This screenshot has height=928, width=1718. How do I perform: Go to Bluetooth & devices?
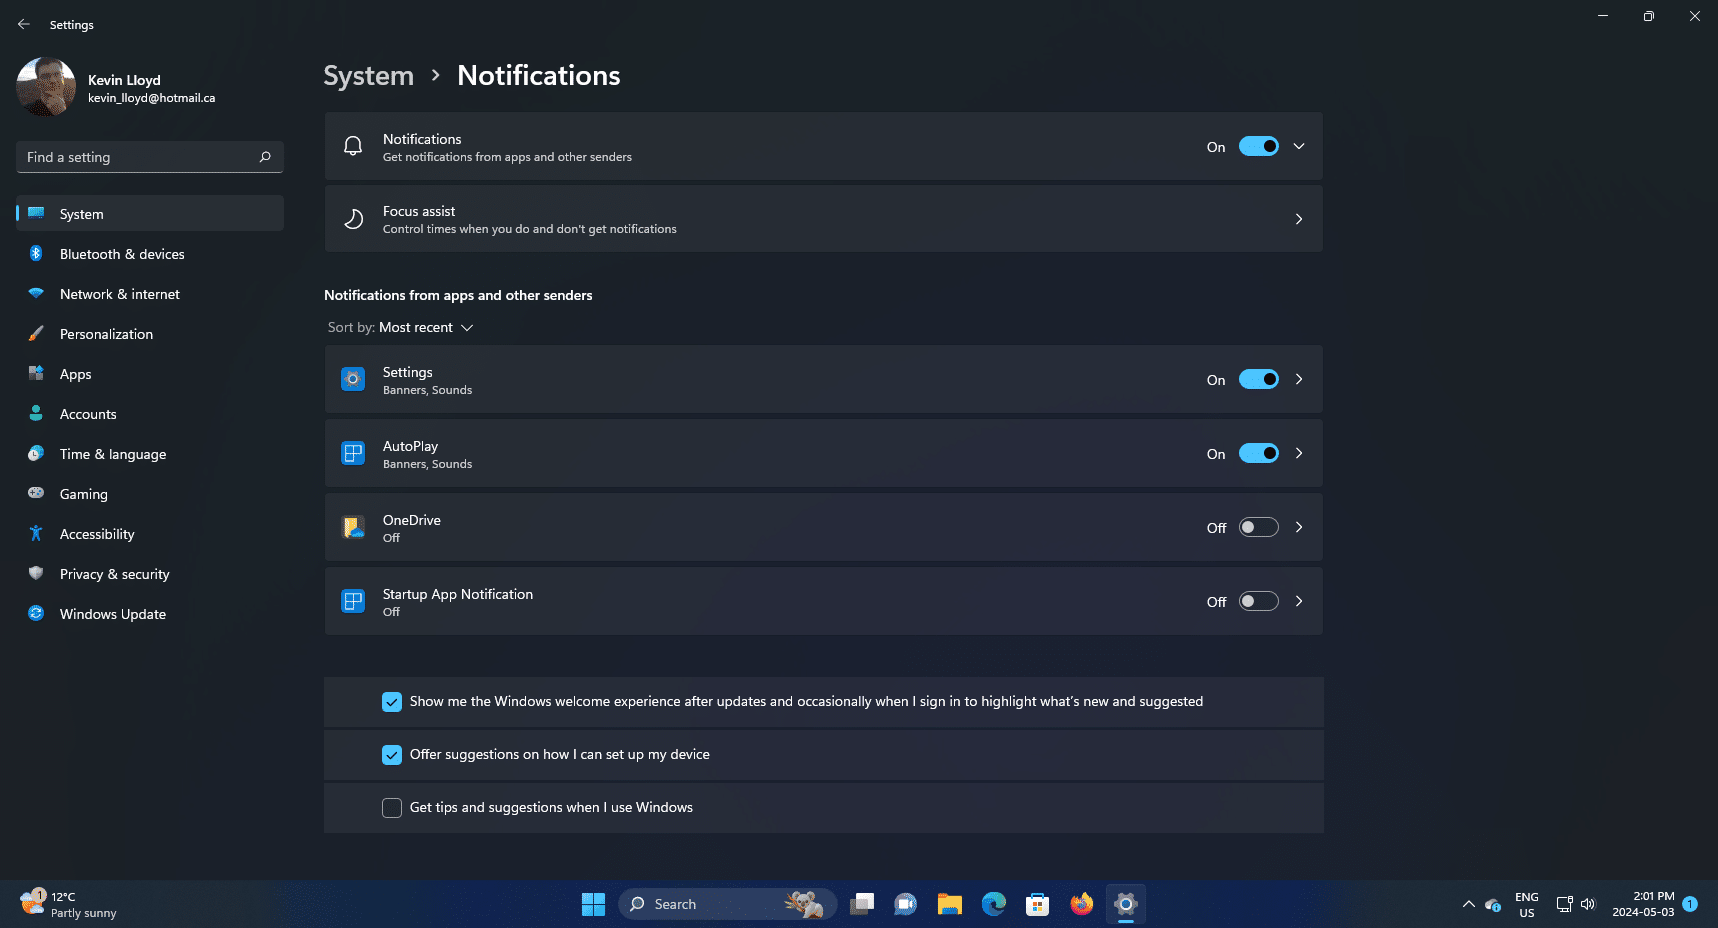pos(150,254)
